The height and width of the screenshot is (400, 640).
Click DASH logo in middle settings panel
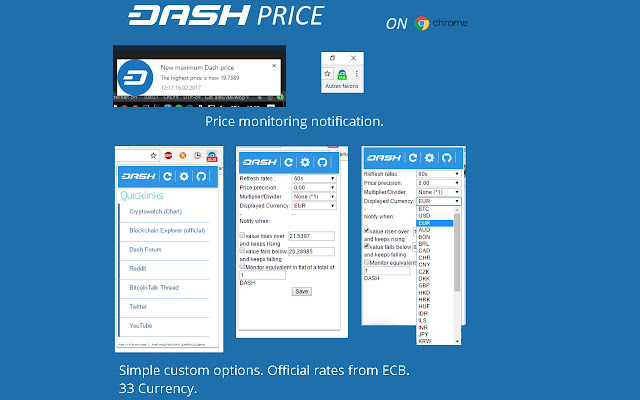coord(260,162)
